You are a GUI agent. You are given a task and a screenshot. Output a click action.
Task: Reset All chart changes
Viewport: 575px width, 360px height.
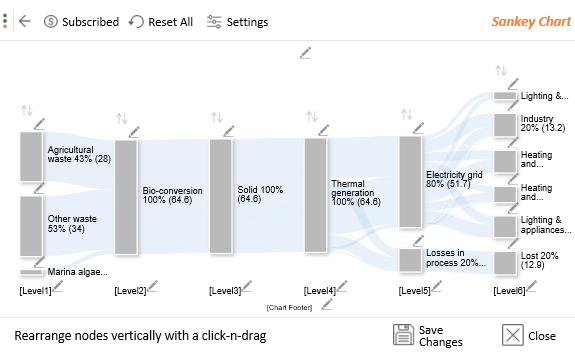(161, 22)
